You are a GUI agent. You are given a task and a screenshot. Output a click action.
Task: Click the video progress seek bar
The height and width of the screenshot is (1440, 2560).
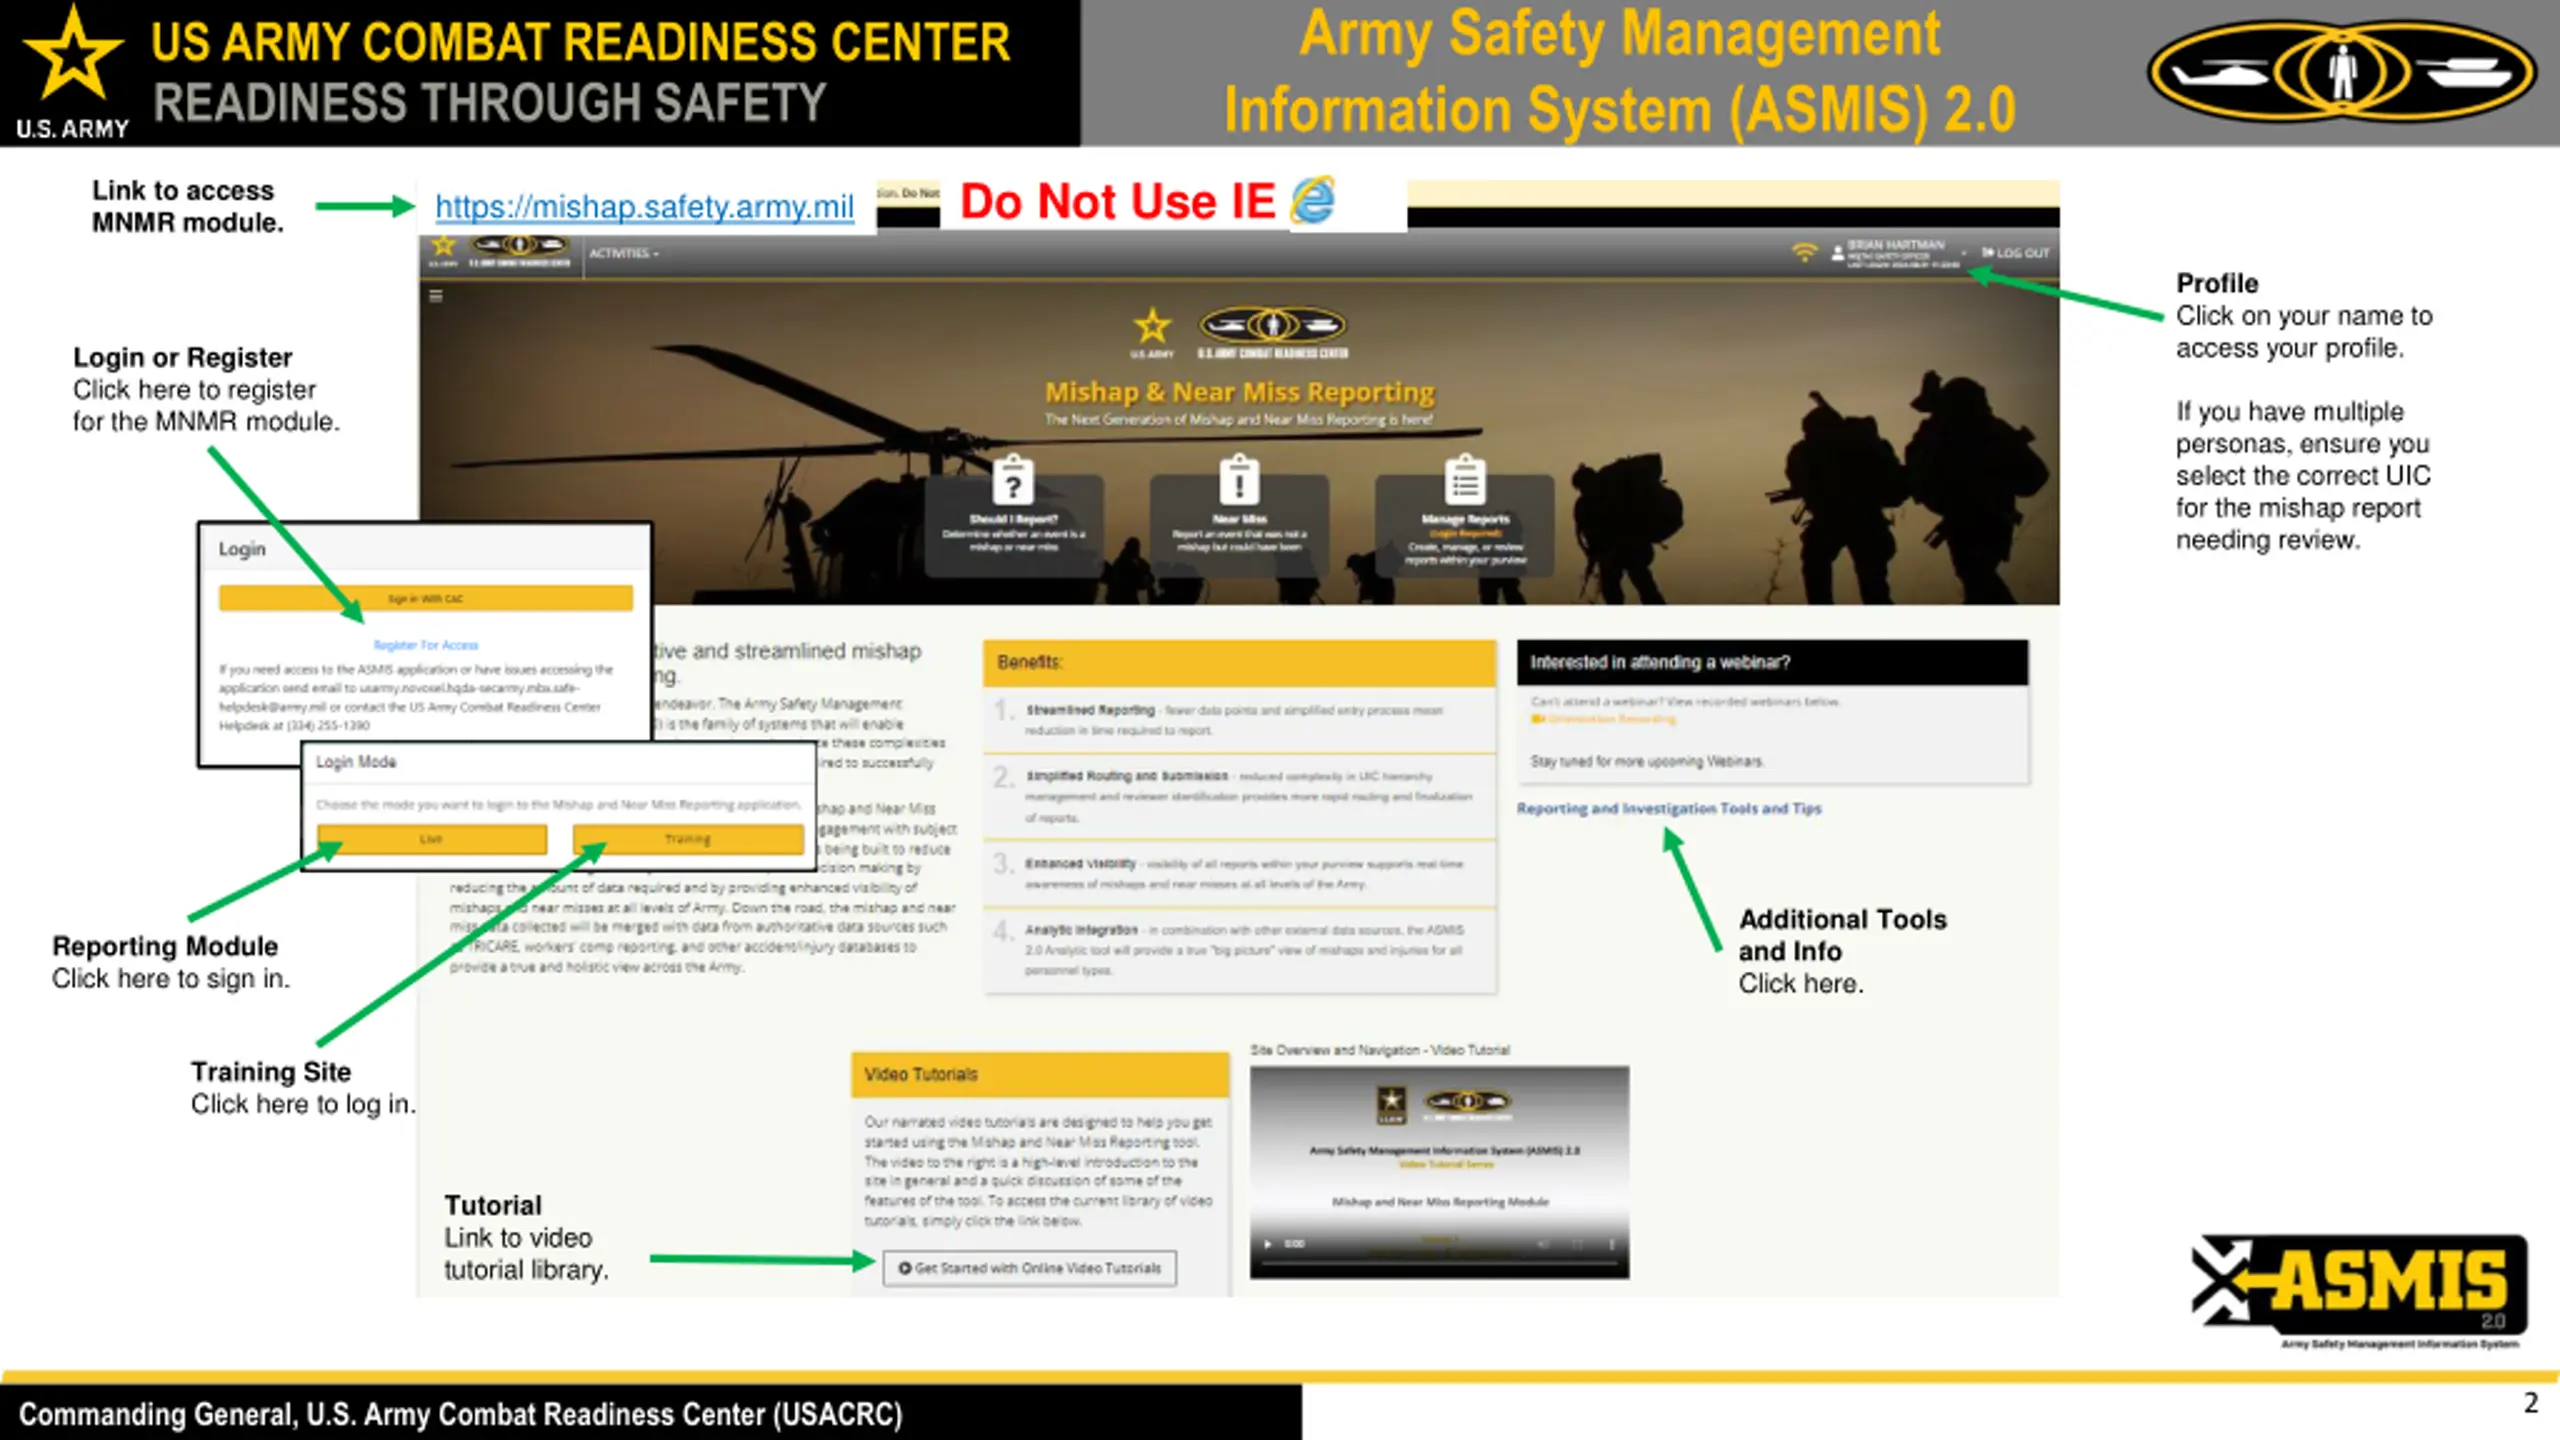pos(1438,1264)
